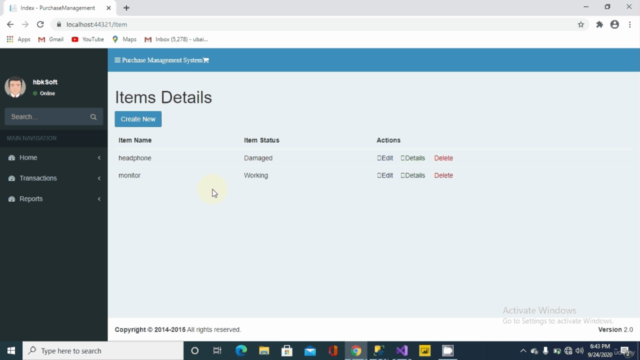Open Office app from taskbar

[x=333, y=351]
